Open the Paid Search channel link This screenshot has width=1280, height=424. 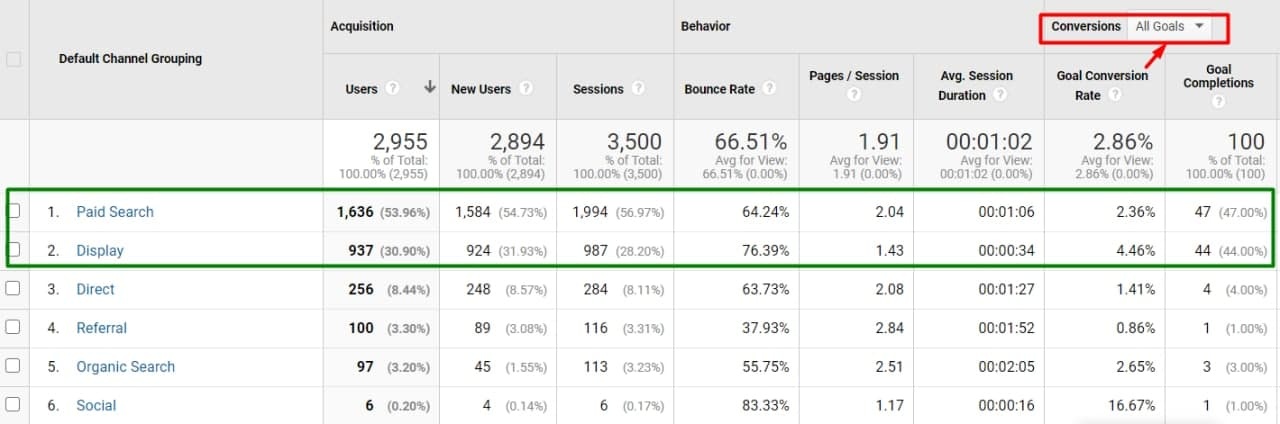coord(115,212)
